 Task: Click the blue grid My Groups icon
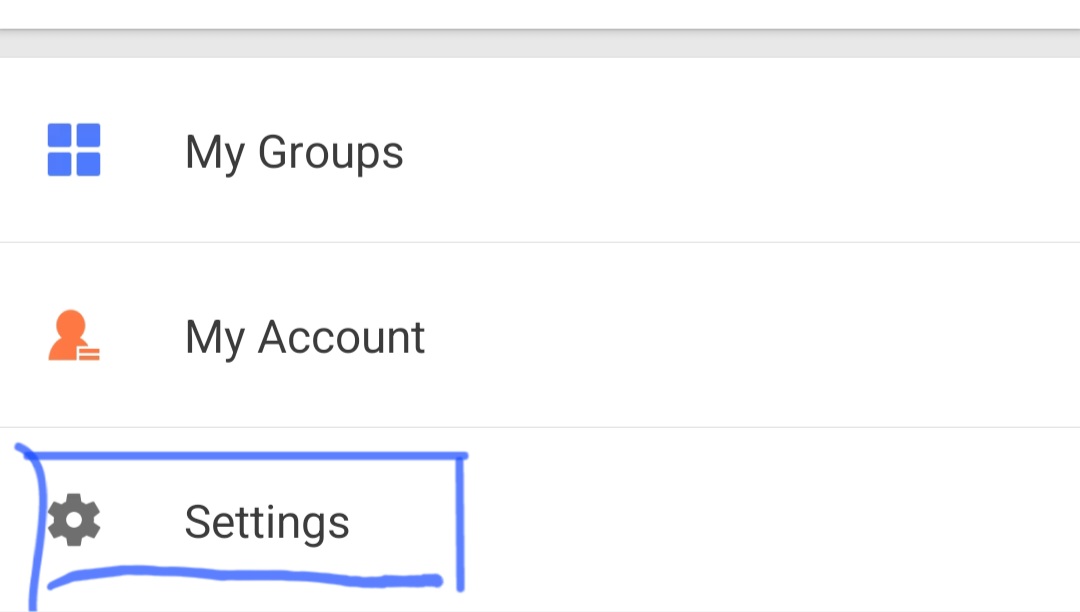(x=74, y=150)
